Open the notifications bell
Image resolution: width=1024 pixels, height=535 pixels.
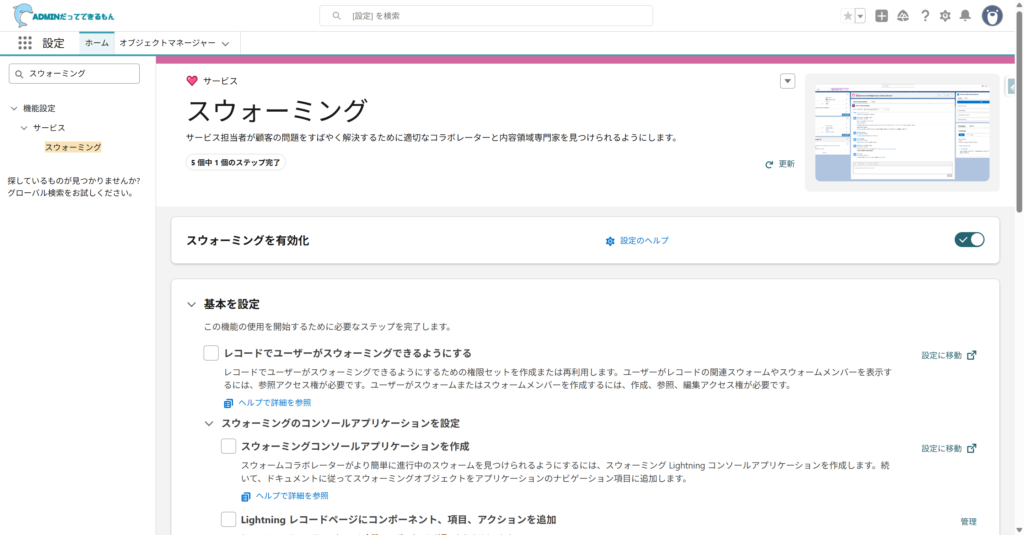click(x=965, y=16)
